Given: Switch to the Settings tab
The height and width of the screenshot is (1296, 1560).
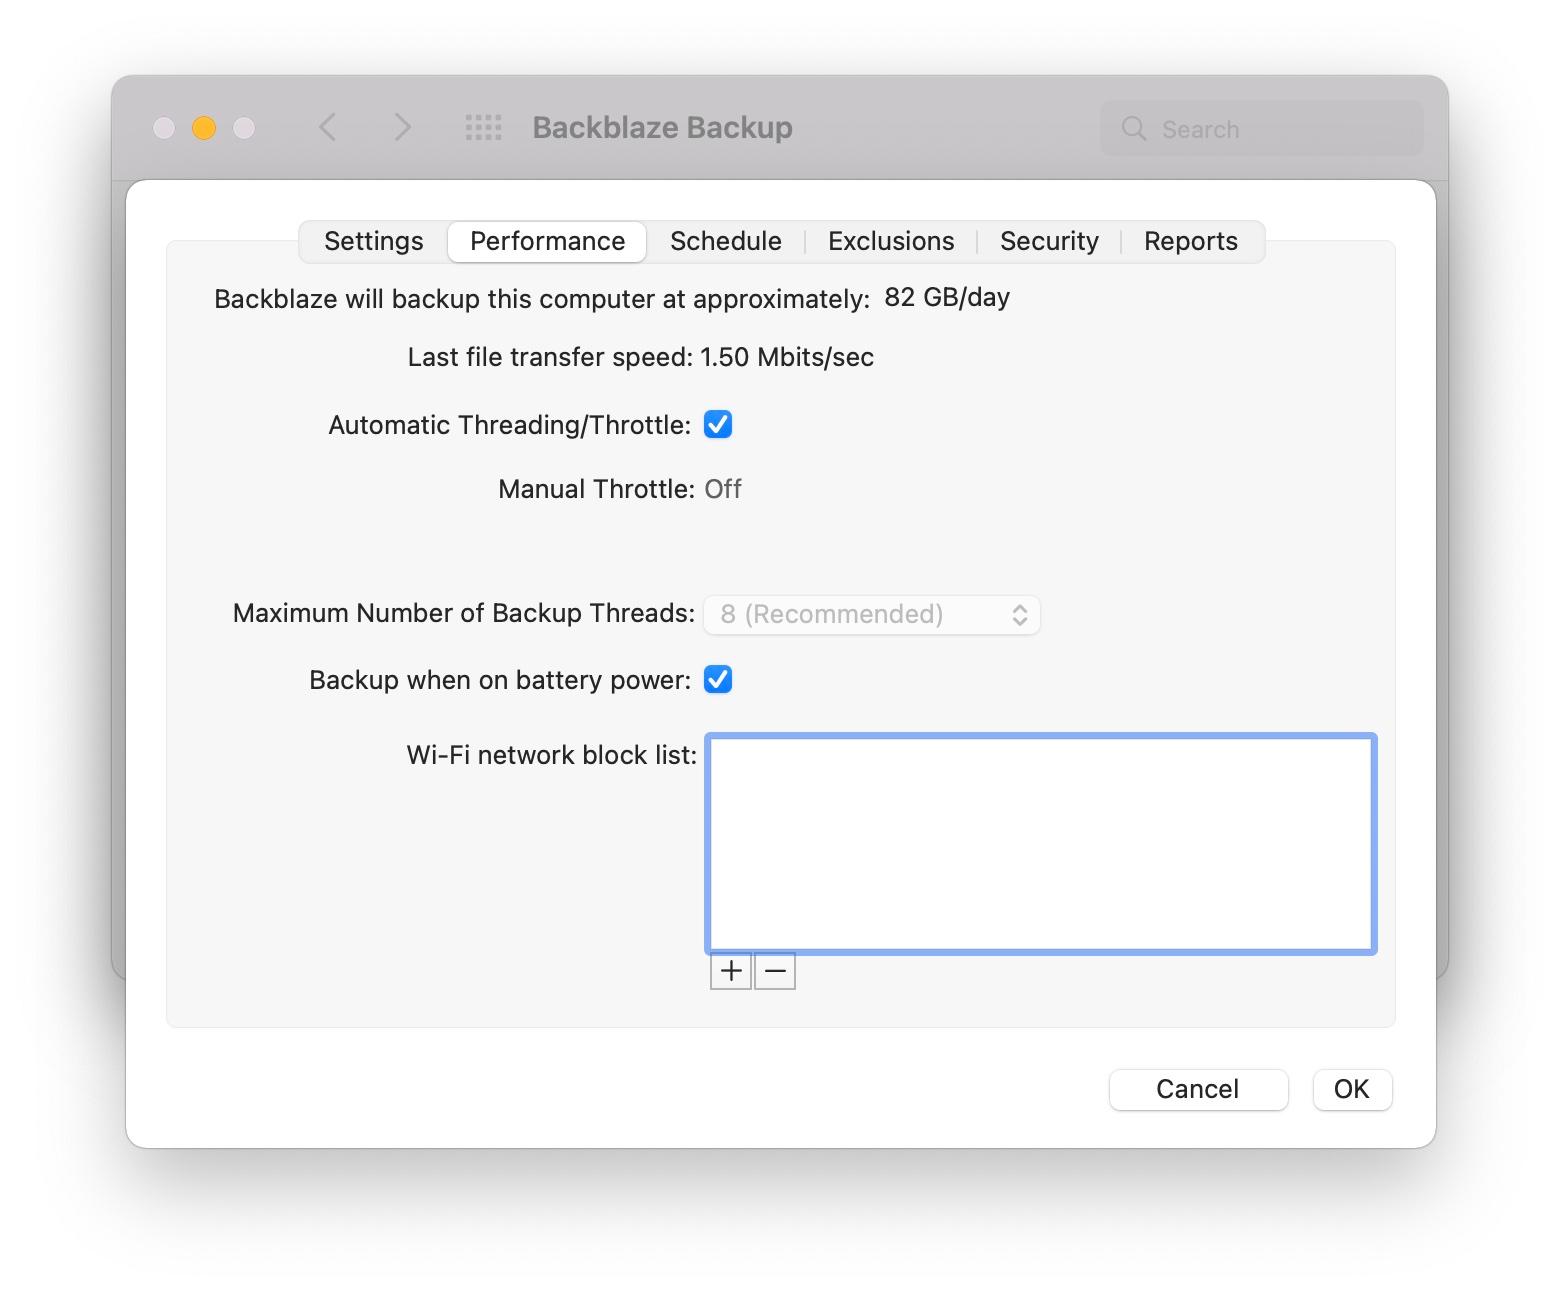Looking at the screenshot, I should click(373, 241).
